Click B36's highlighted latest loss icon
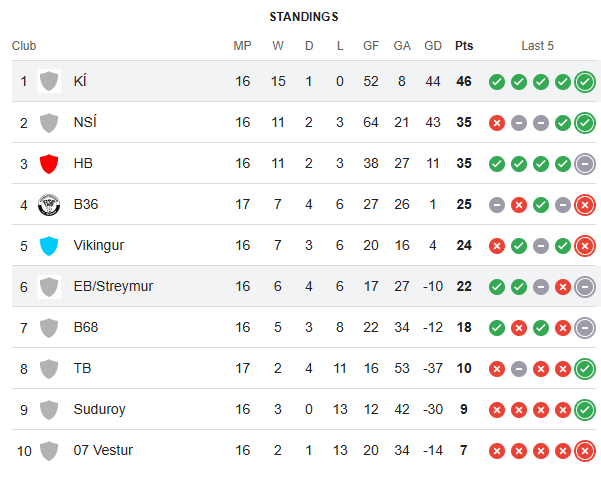Image resolution: width=601 pixels, height=489 pixels. (585, 205)
